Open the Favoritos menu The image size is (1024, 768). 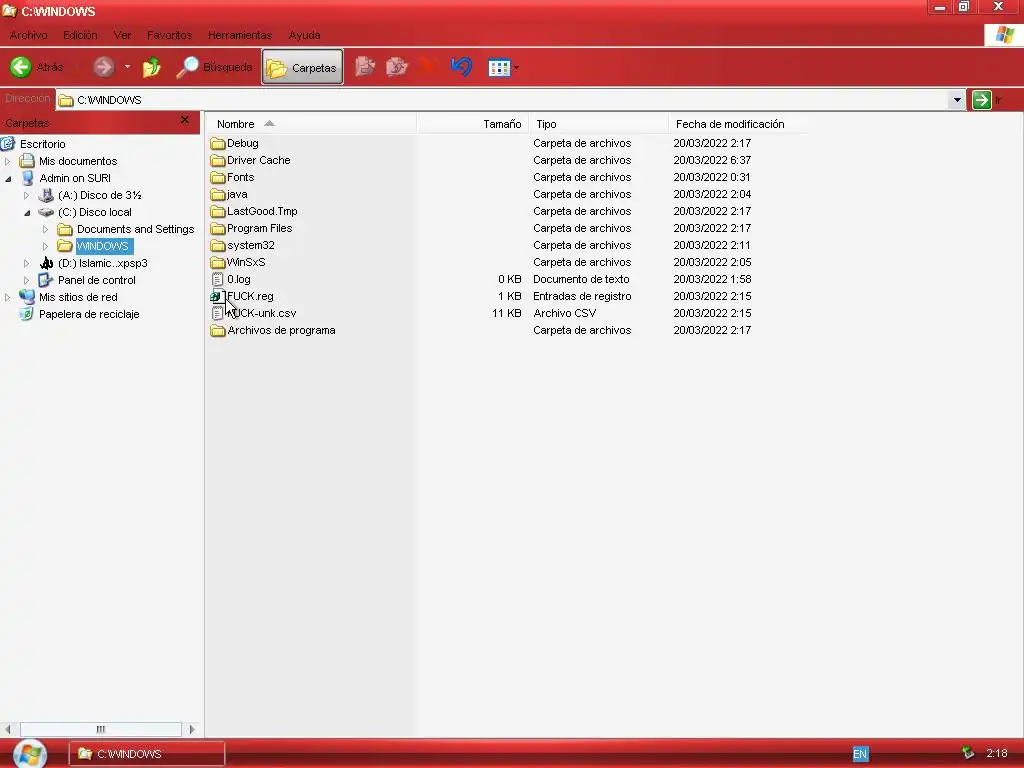tap(169, 35)
